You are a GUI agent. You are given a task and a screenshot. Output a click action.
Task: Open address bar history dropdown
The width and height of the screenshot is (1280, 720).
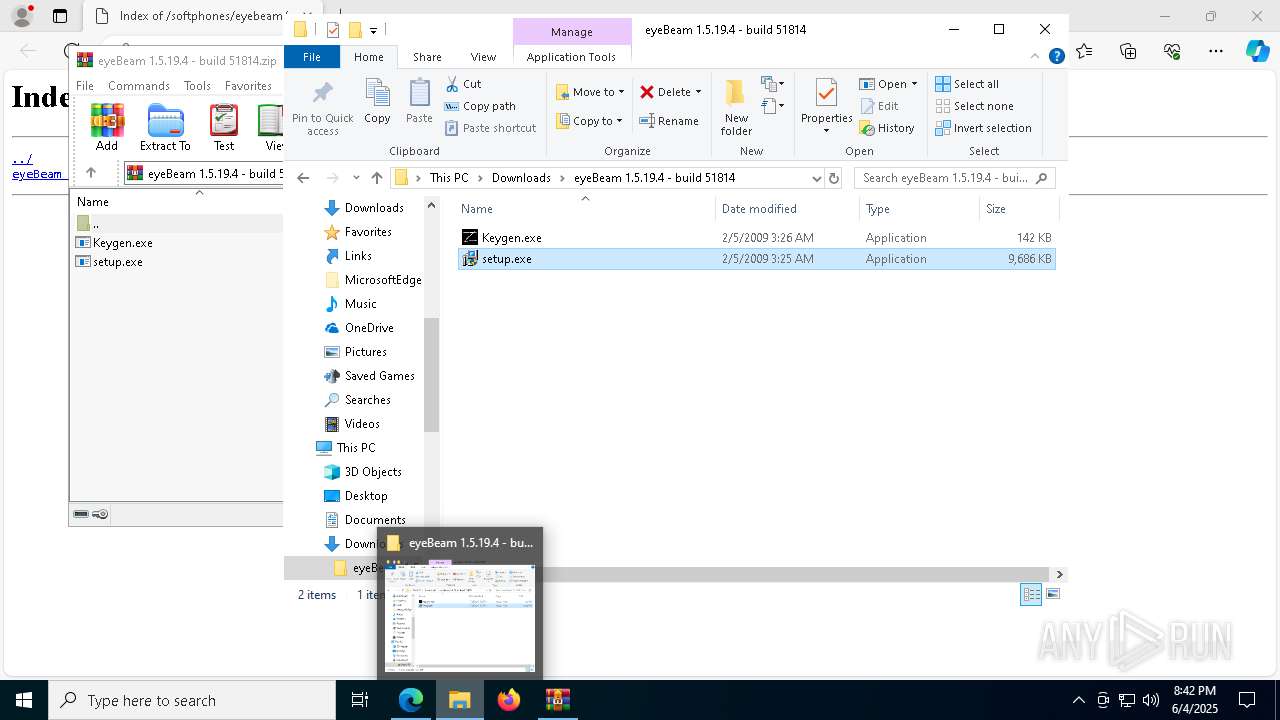(x=816, y=178)
